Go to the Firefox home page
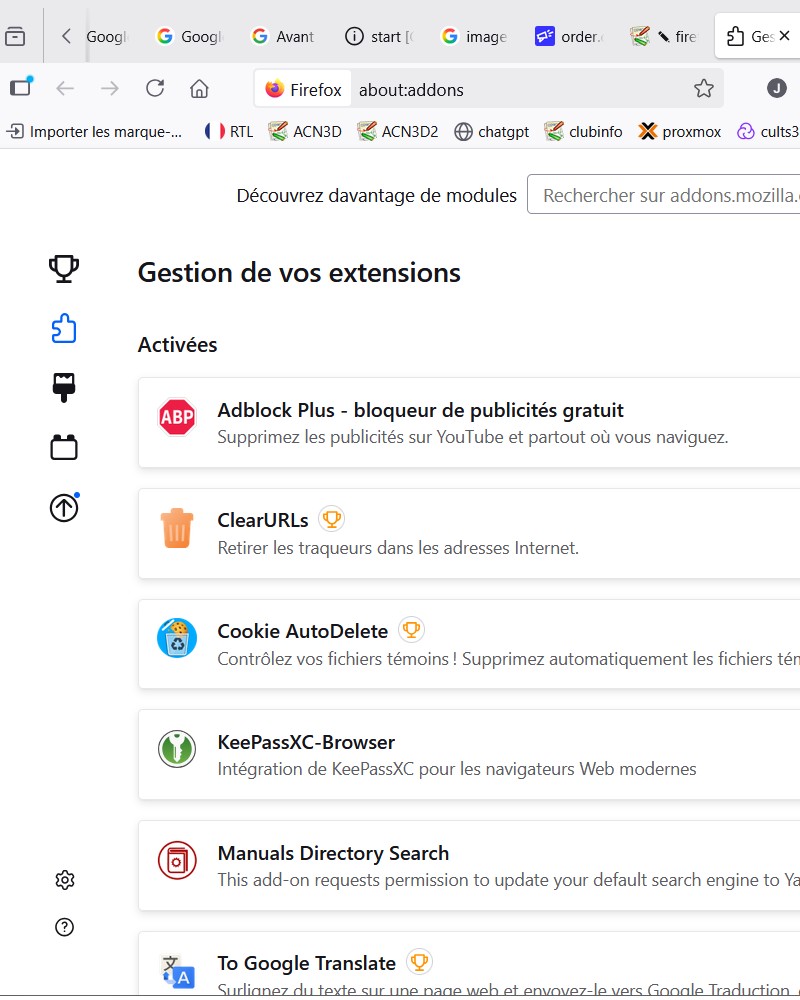Viewport: 800px width, 1000px height. [x=199, y=89]
